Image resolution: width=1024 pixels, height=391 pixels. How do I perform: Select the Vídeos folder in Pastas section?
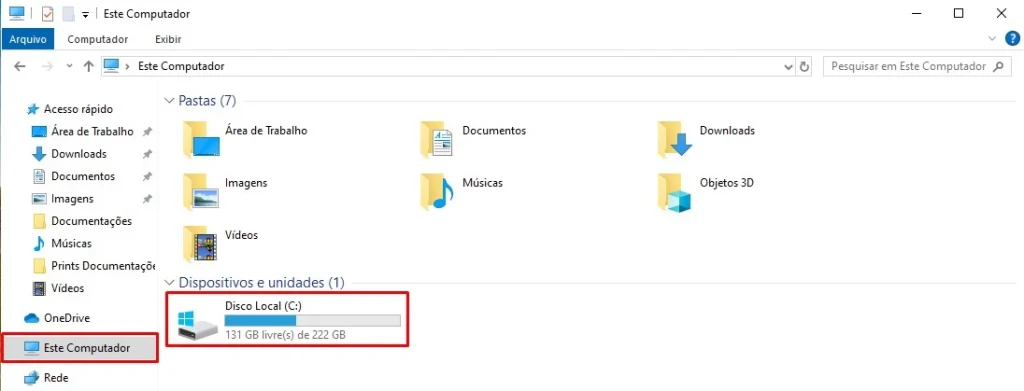point(200,243)
